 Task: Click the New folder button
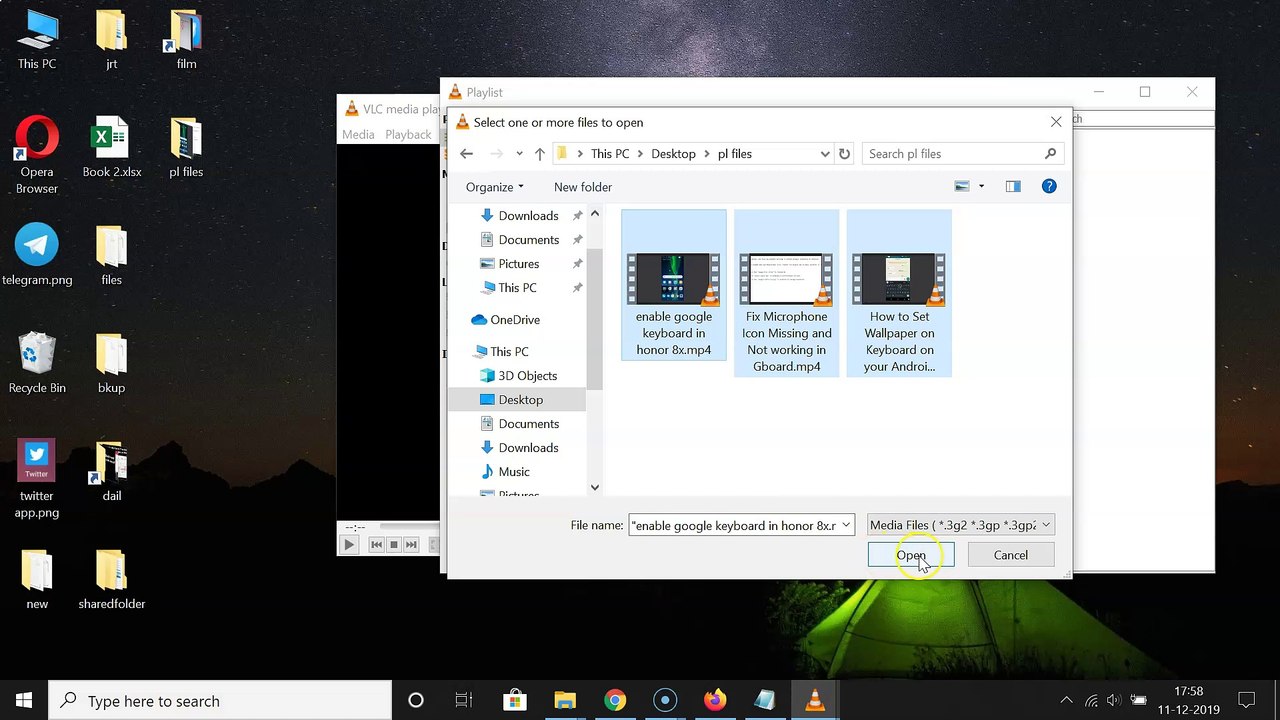point(583,187)
